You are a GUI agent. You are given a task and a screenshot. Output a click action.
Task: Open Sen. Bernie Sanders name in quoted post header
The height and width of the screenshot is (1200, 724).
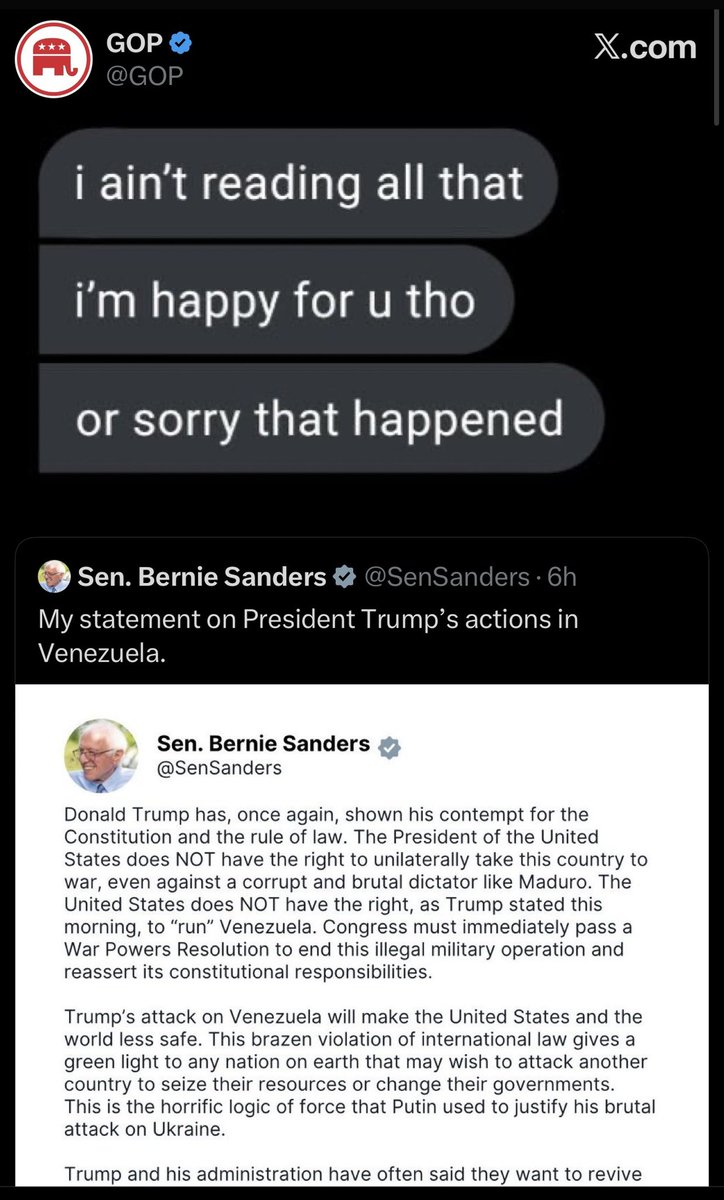(x=202, y=577)
